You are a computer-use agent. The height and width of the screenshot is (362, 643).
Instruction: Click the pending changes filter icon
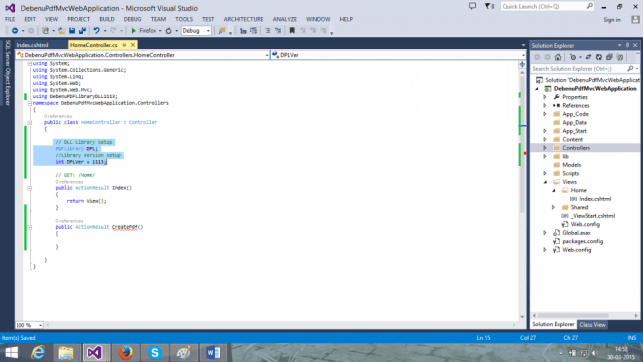[x=573, y=57]
